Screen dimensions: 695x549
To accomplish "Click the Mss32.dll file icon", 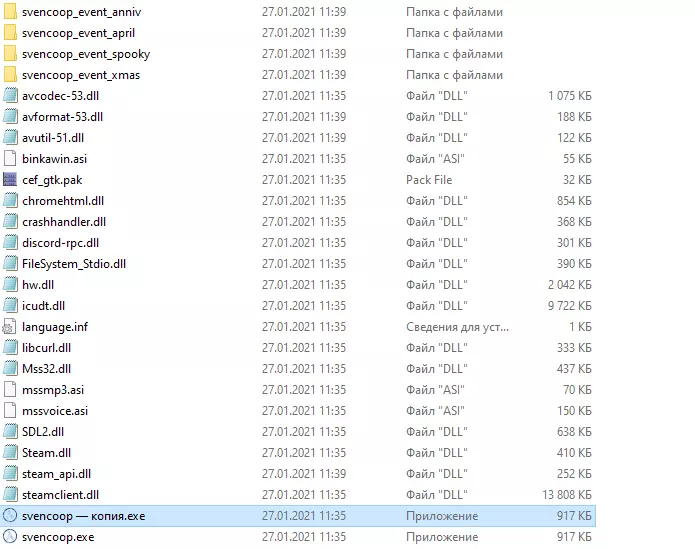I will [x=10, y=369].
